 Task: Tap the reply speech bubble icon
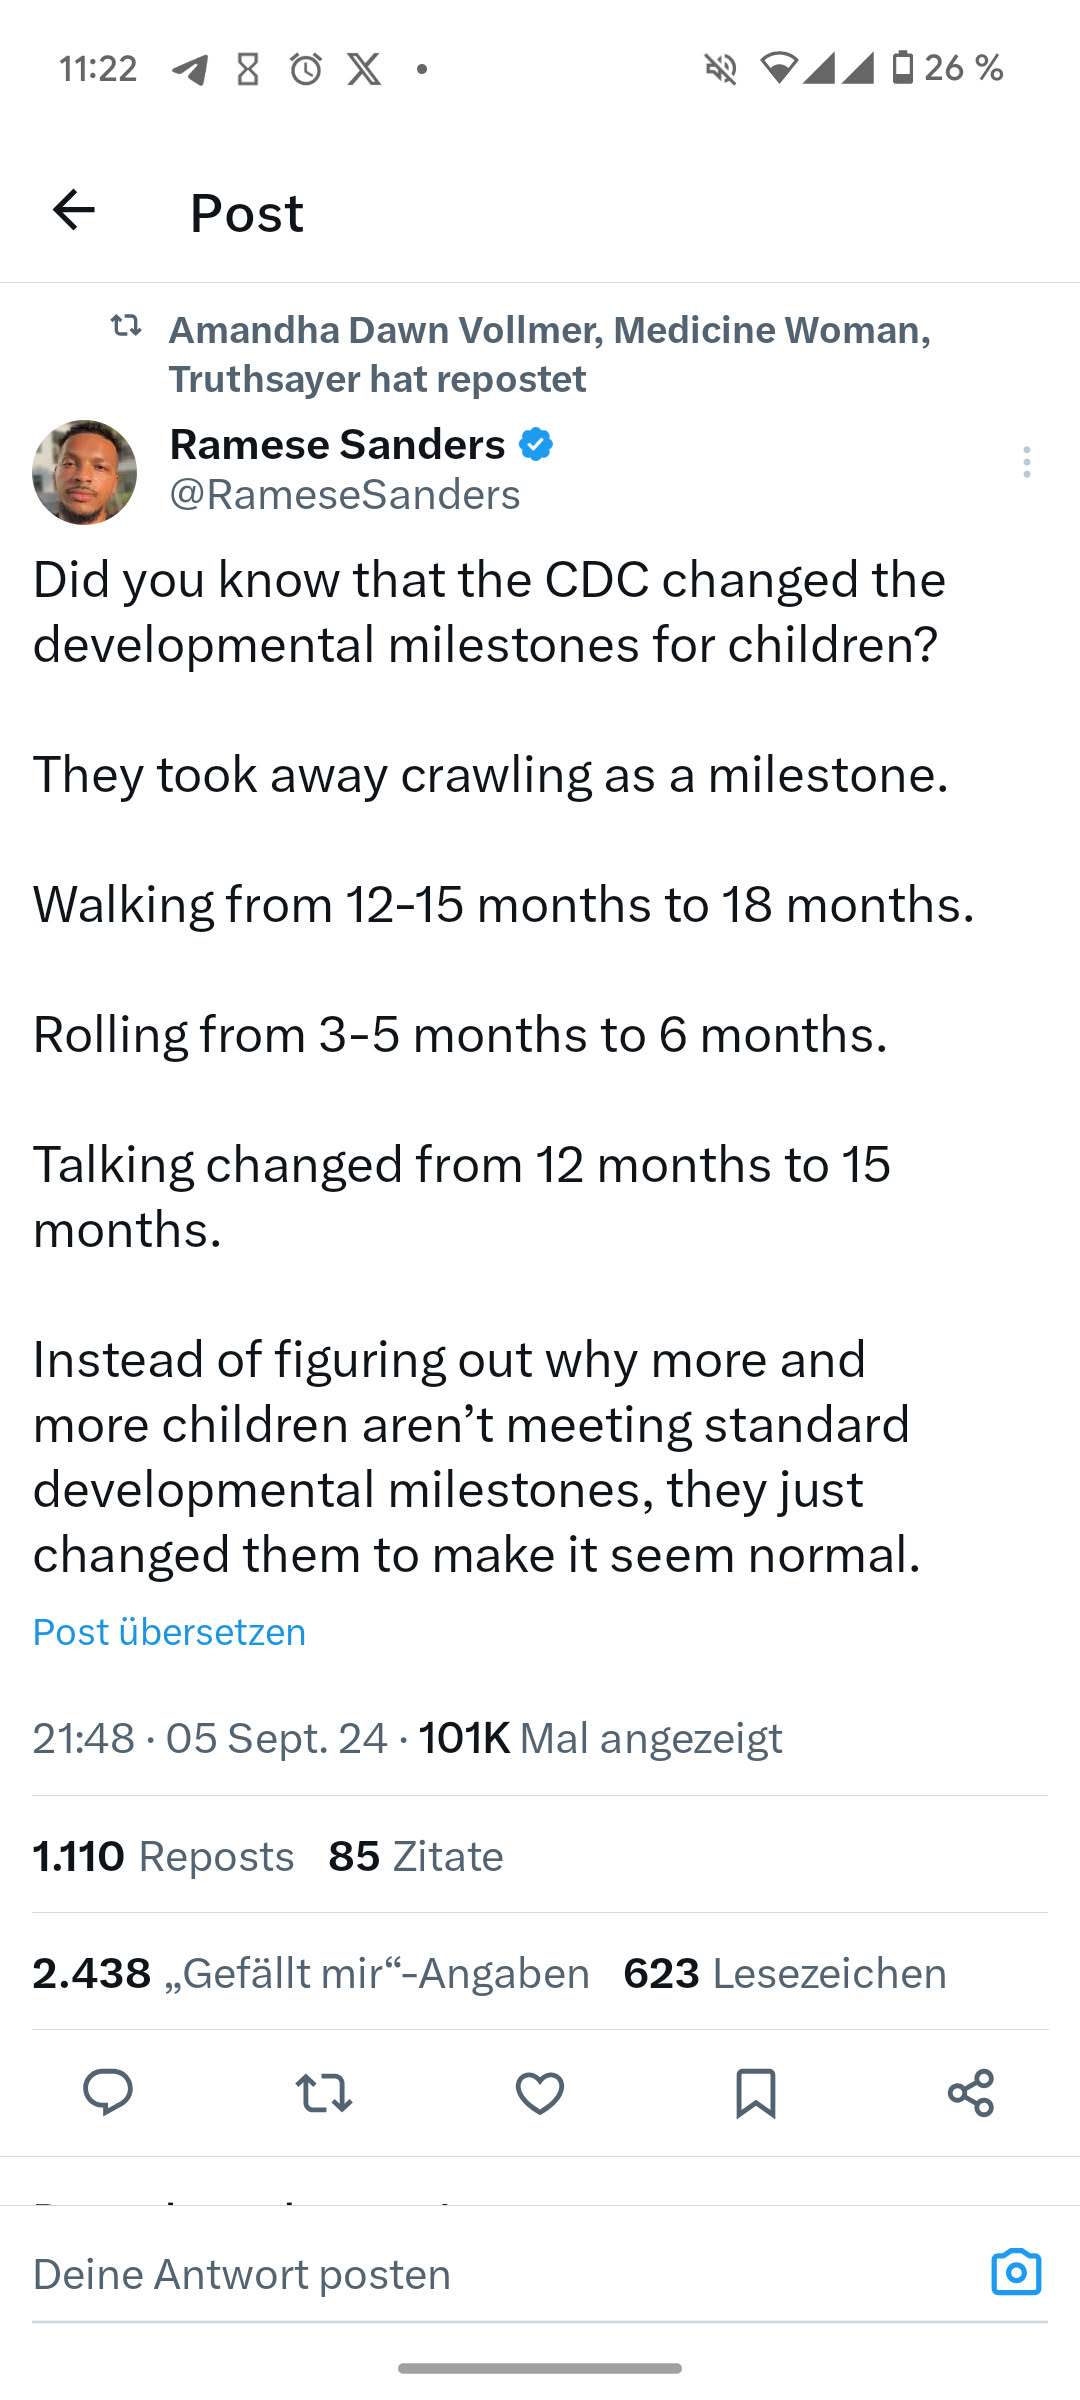point(108,2092)
